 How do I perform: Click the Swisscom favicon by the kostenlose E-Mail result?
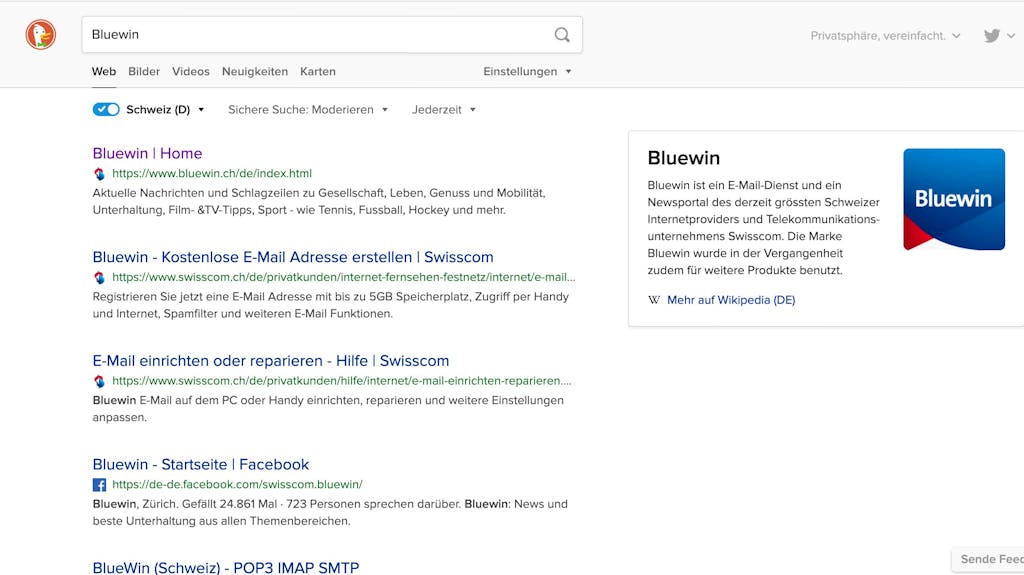(x=99, y=278)
